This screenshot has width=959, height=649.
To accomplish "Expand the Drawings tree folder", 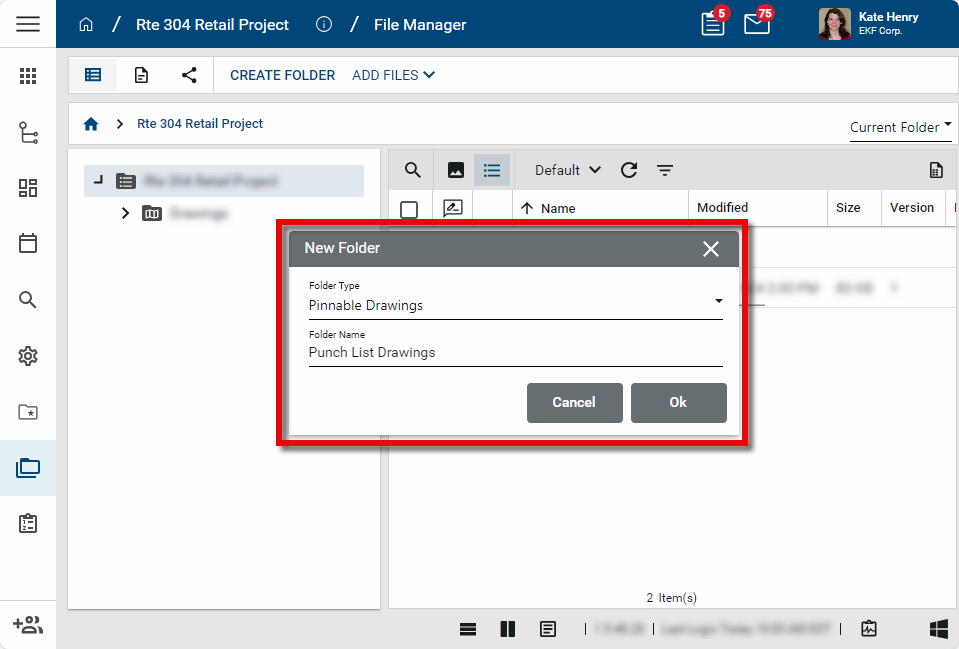I will (125, 213).
